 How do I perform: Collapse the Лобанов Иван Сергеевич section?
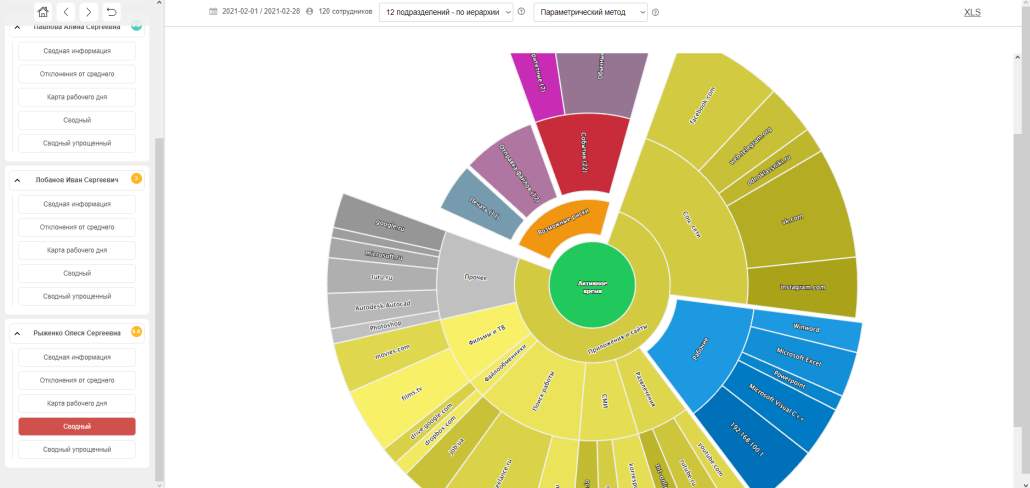tap(18, 180)
